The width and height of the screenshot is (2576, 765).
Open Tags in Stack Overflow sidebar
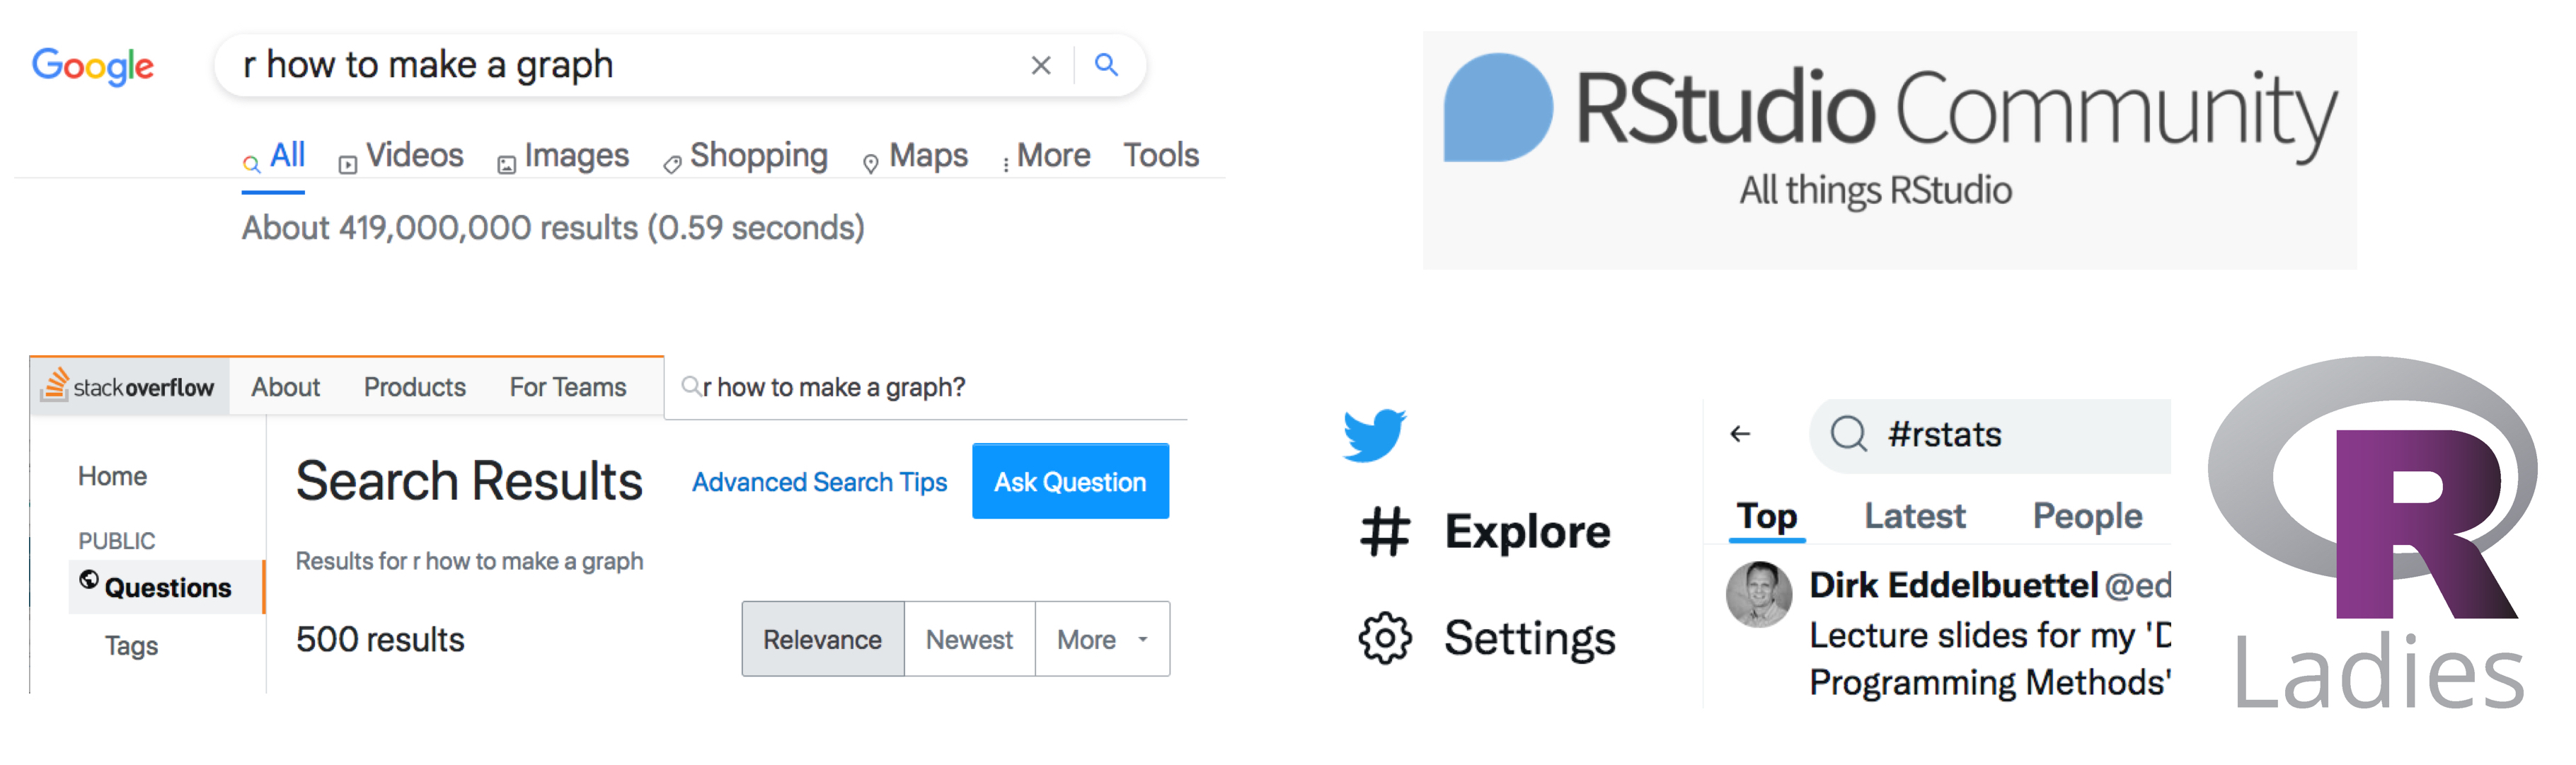click(x=131, y=646)
